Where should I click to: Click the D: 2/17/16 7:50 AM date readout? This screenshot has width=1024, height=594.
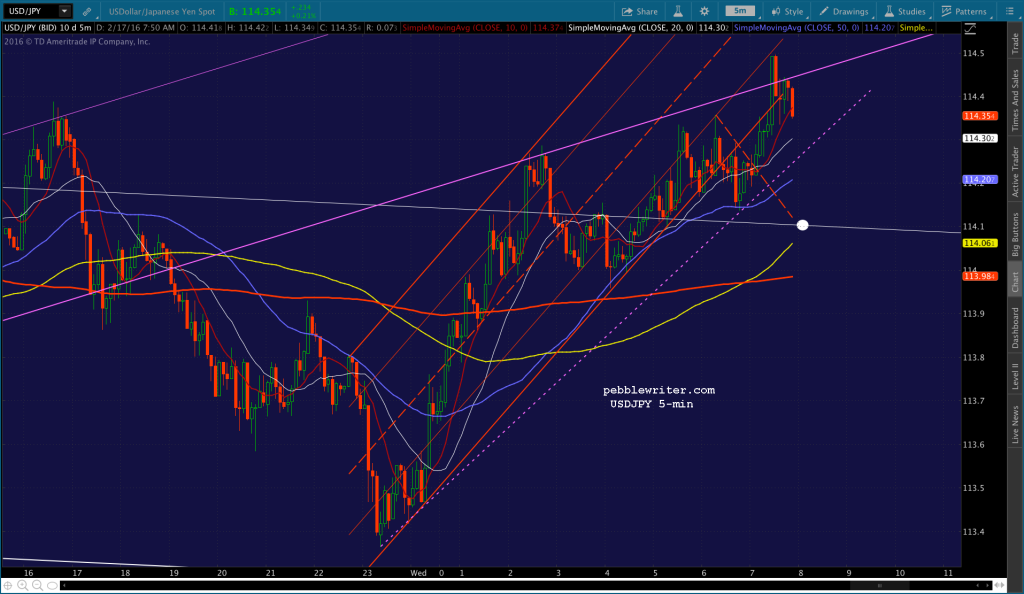136,28
